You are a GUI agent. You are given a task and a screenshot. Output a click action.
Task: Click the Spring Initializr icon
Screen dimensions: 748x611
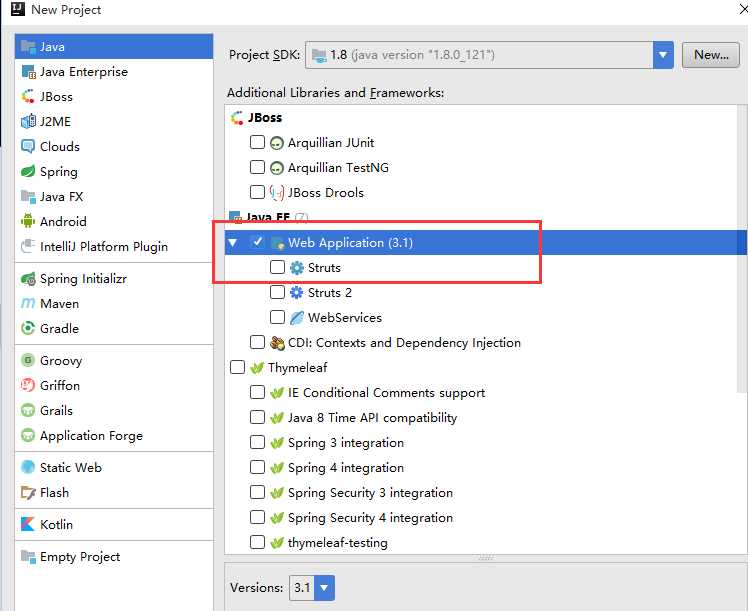(x=28, y=279)
